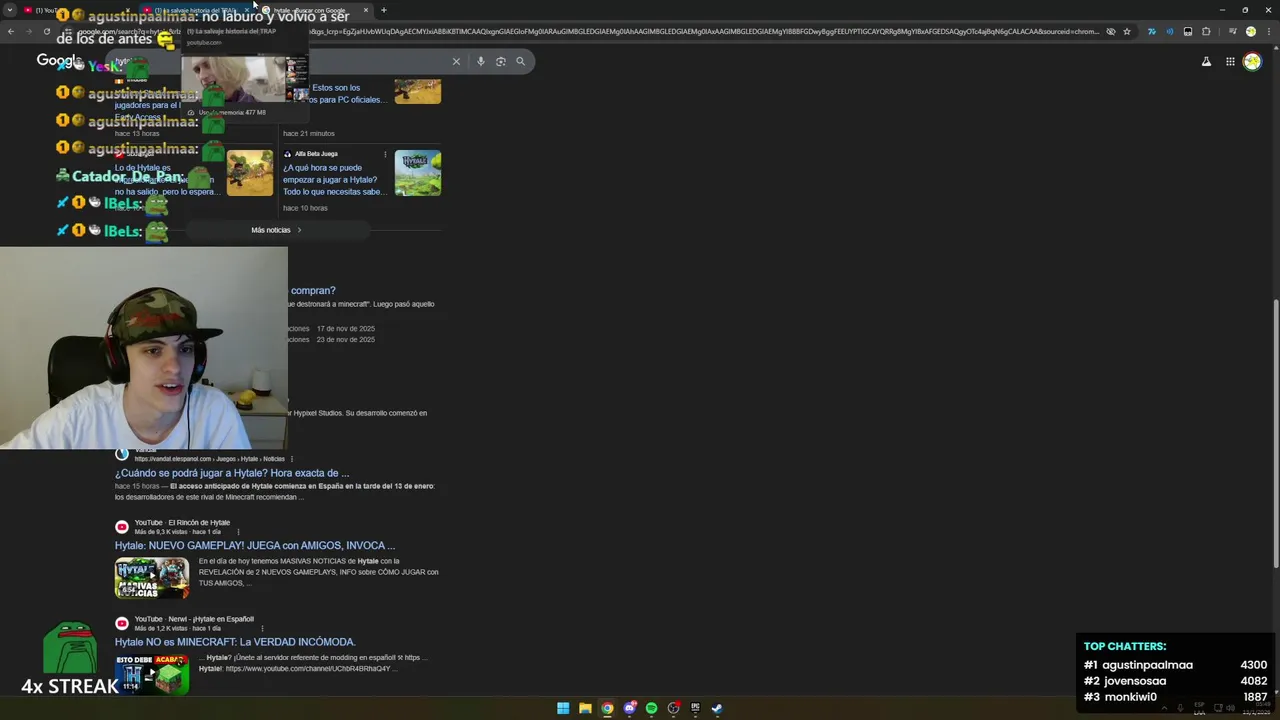Click monkiwi0 in top chatters list

click(1129, 697)
